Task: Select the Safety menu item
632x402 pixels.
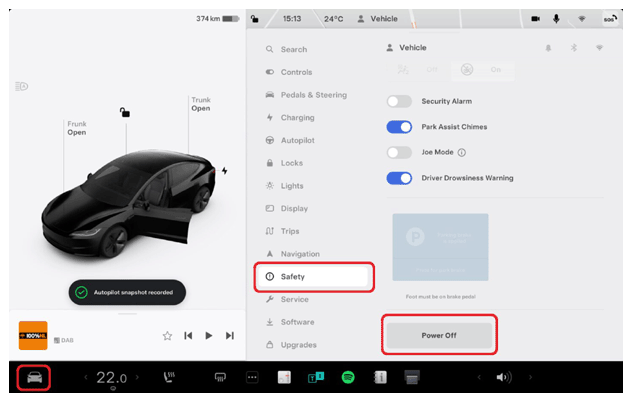Action: [x=314, y=277]
